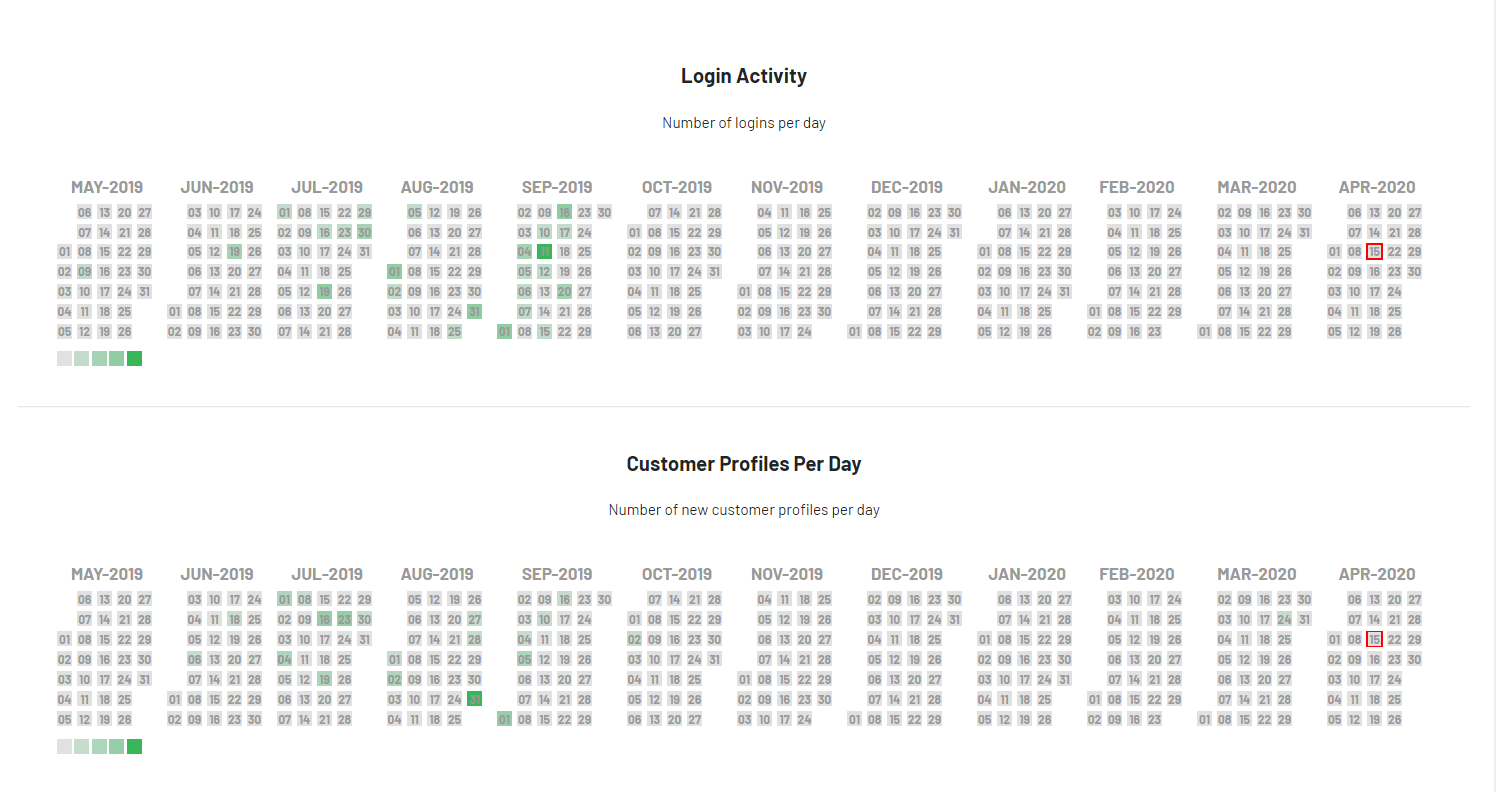Click SEP-2019 month label in Login Activity

557,187
